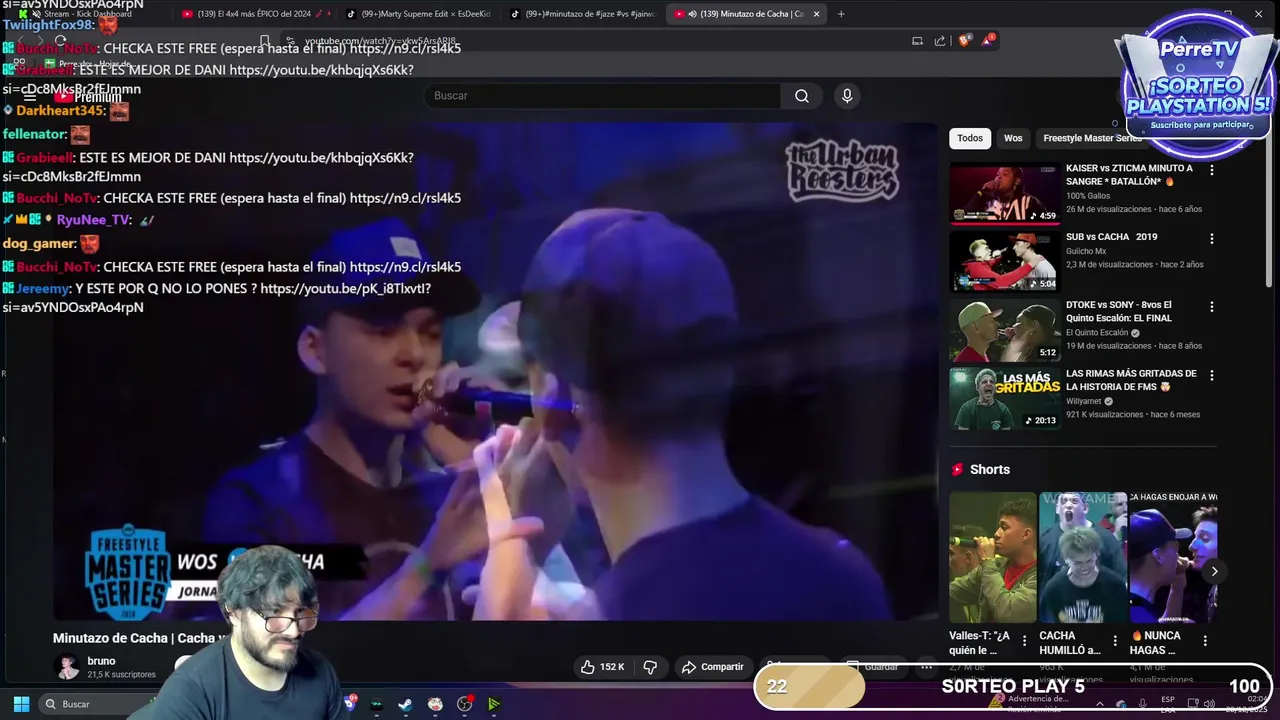Activate voice search microphone icon

pyautogui.click(x=847, y=96)
